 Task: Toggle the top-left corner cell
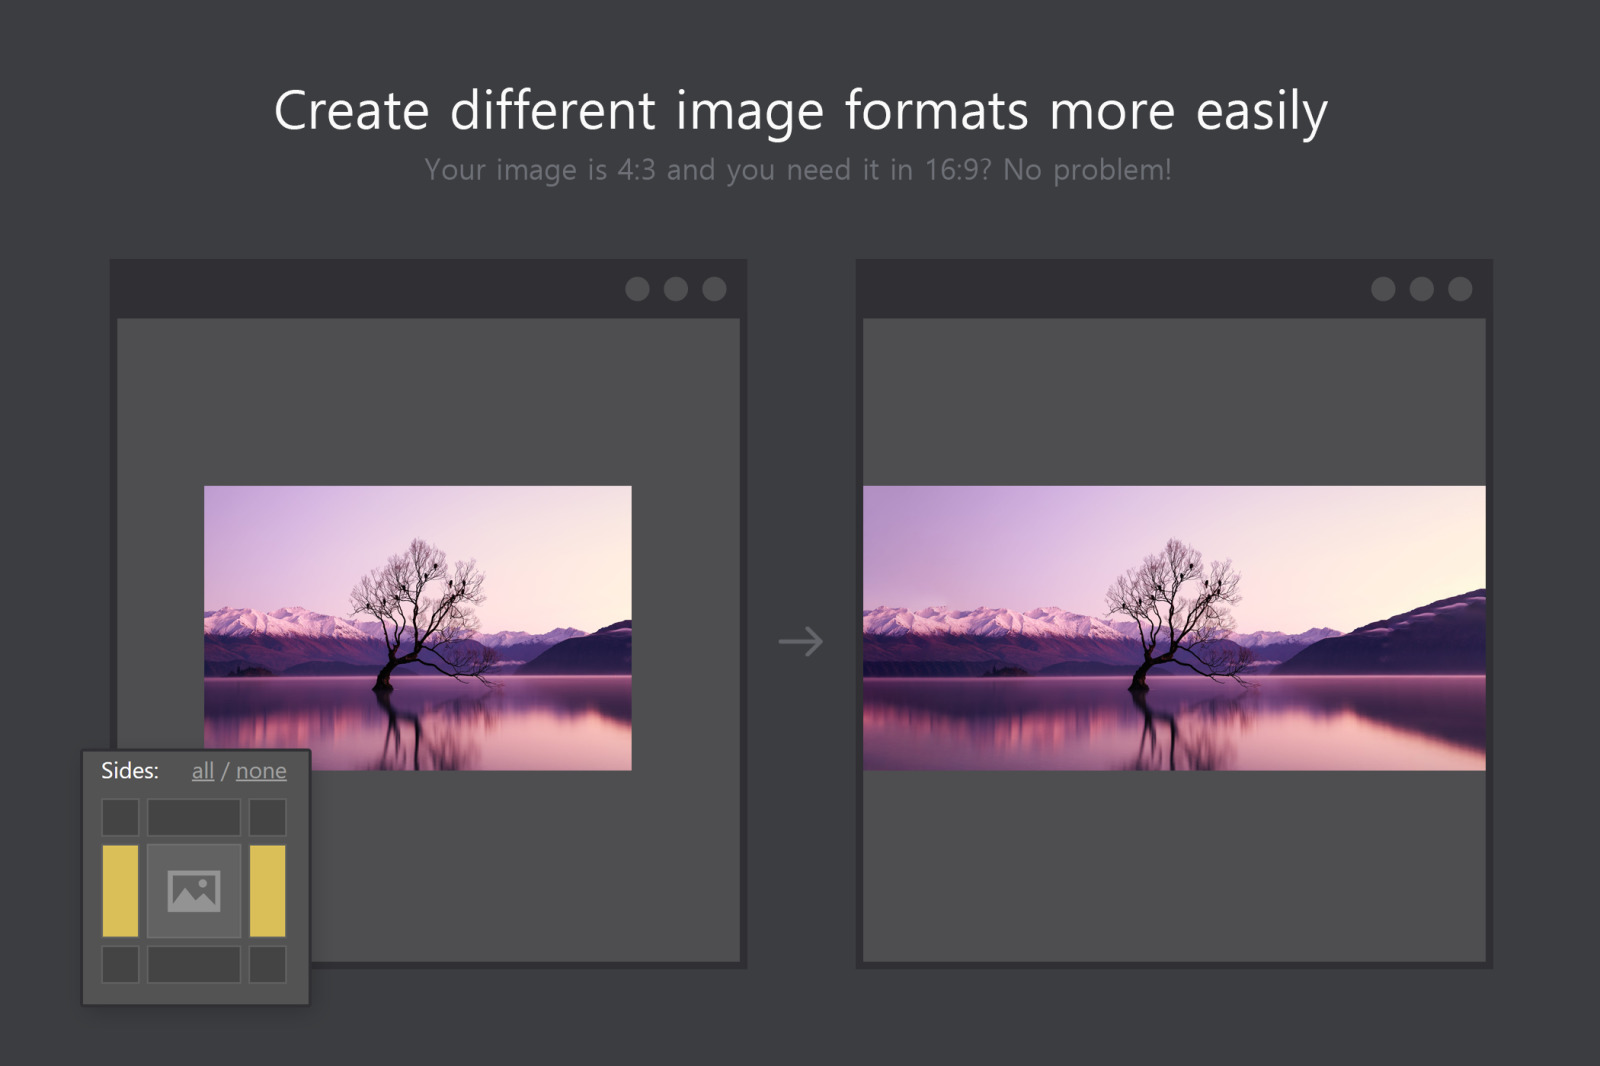click(120, 818)
